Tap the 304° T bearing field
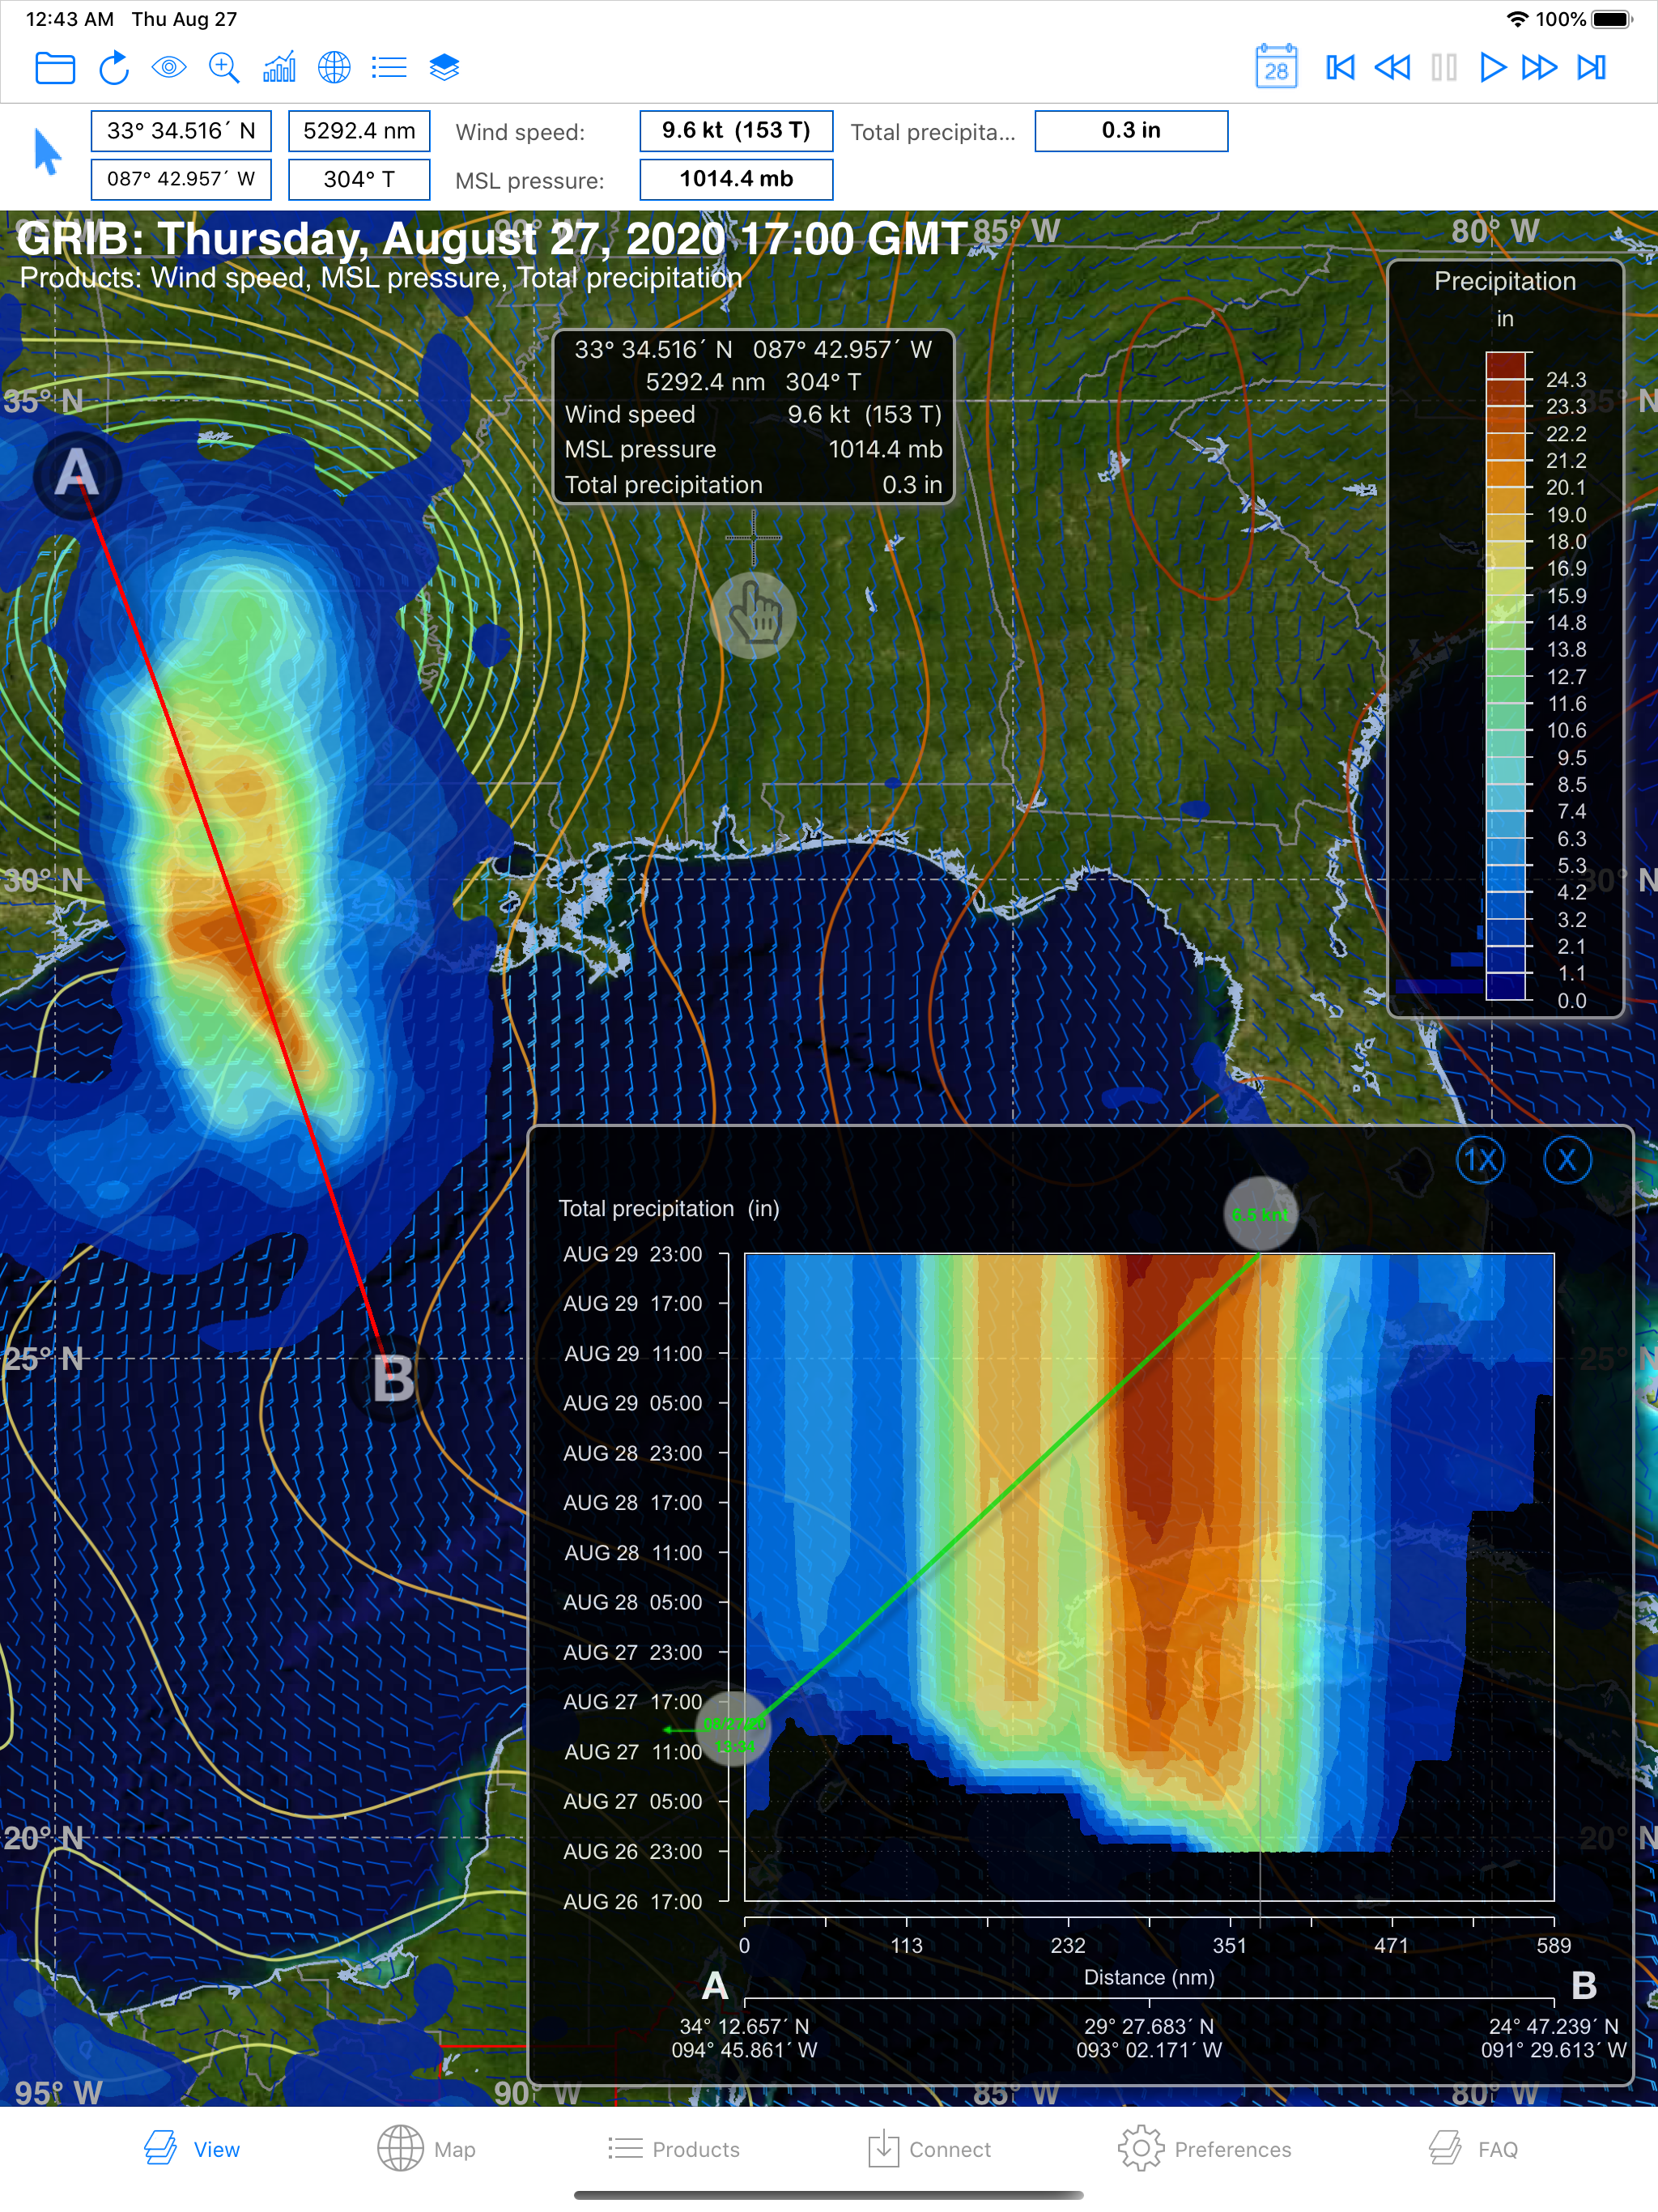The height and width of the screenshot is (2212, 1658). pyautogui.click(x=359, y=180)
